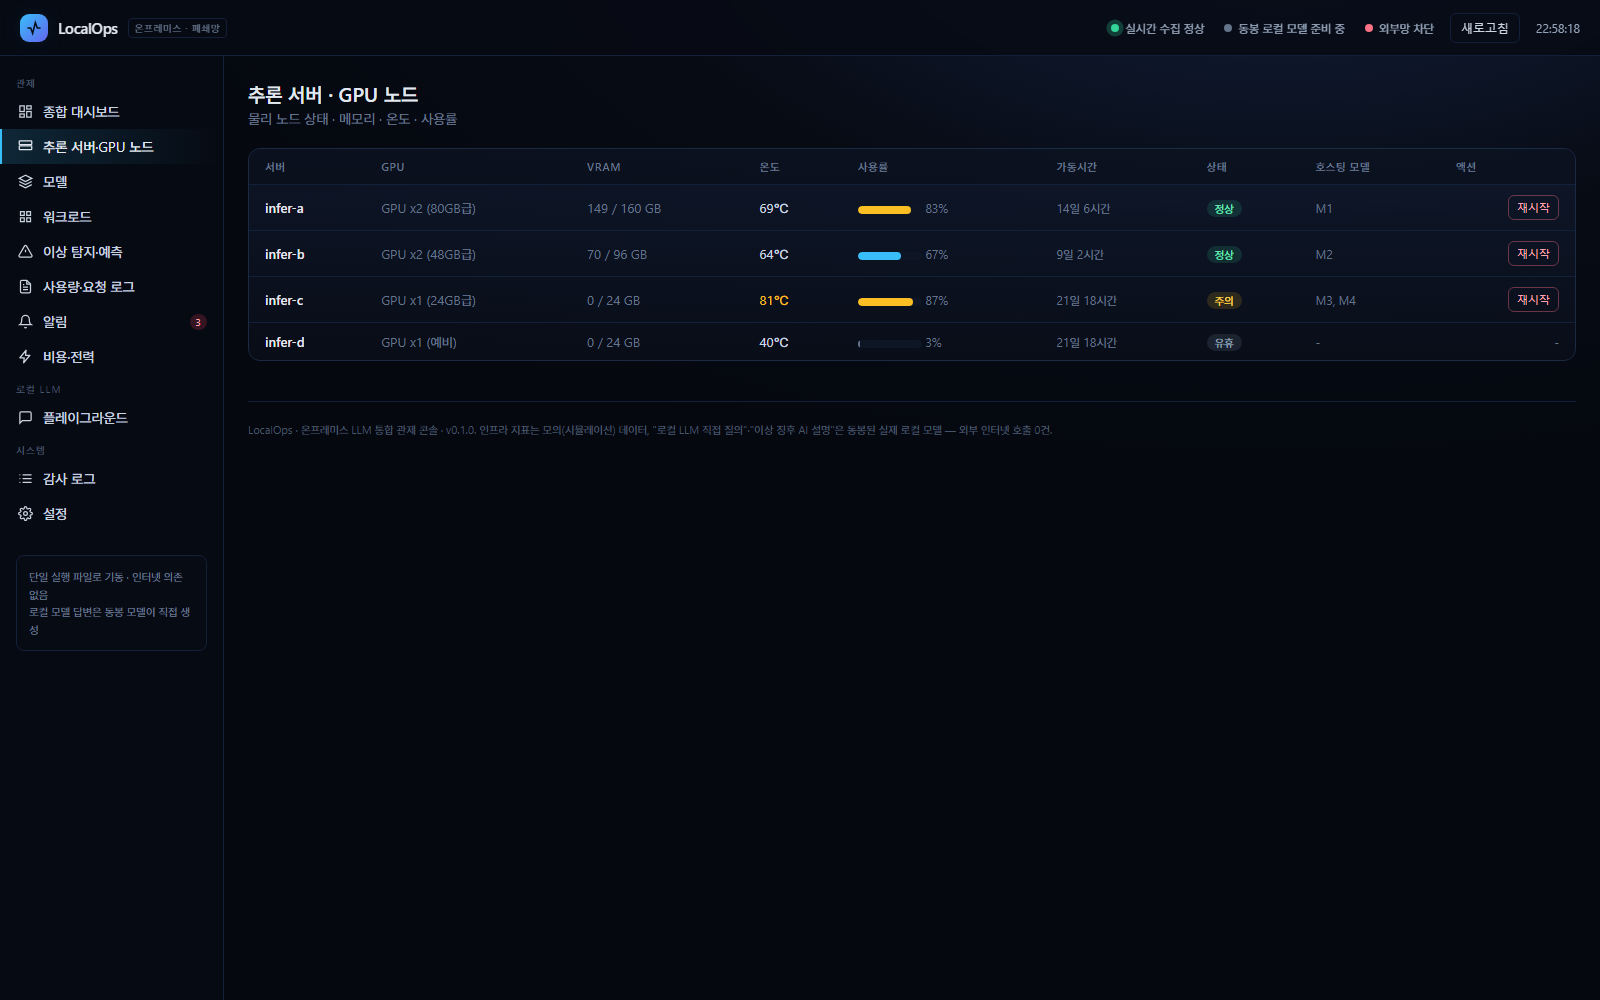Click the 정상 status badge for infer-a
This screenshot has width=1600, height=1000.
tap(1224, 209)
